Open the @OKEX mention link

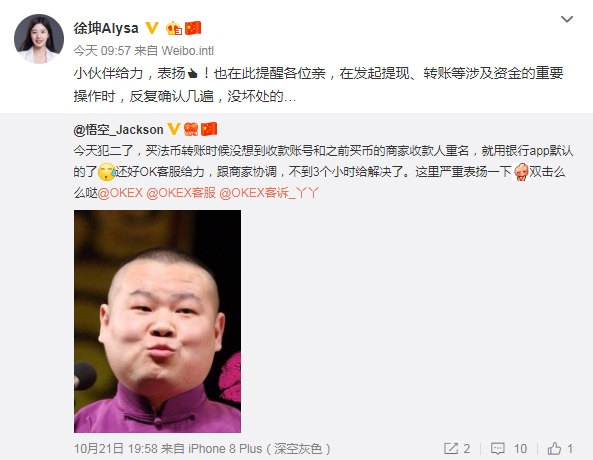(120, 193)
